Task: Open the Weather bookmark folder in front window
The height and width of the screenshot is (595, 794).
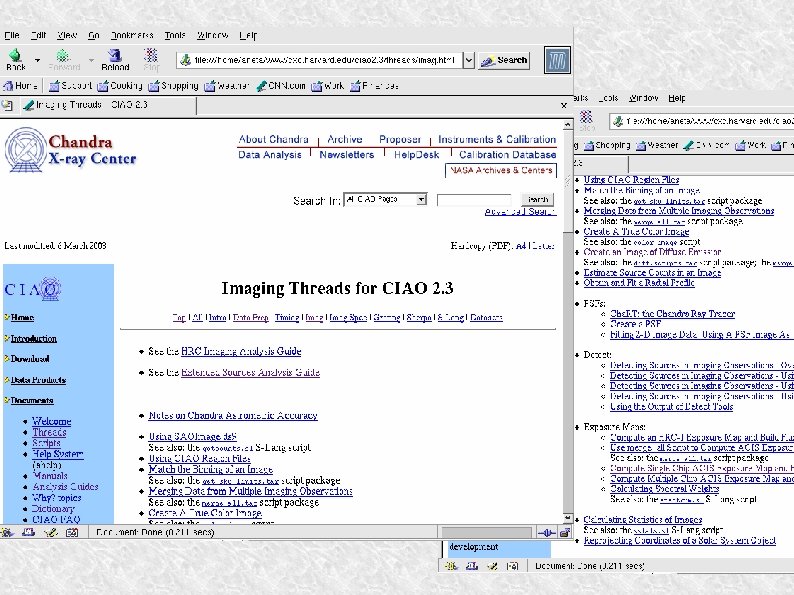Action: (x=227, y=86)
